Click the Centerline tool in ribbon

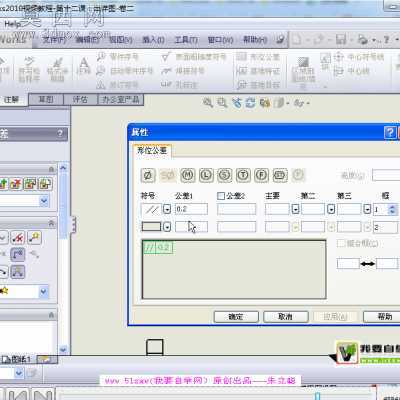(x=352, y=71)
